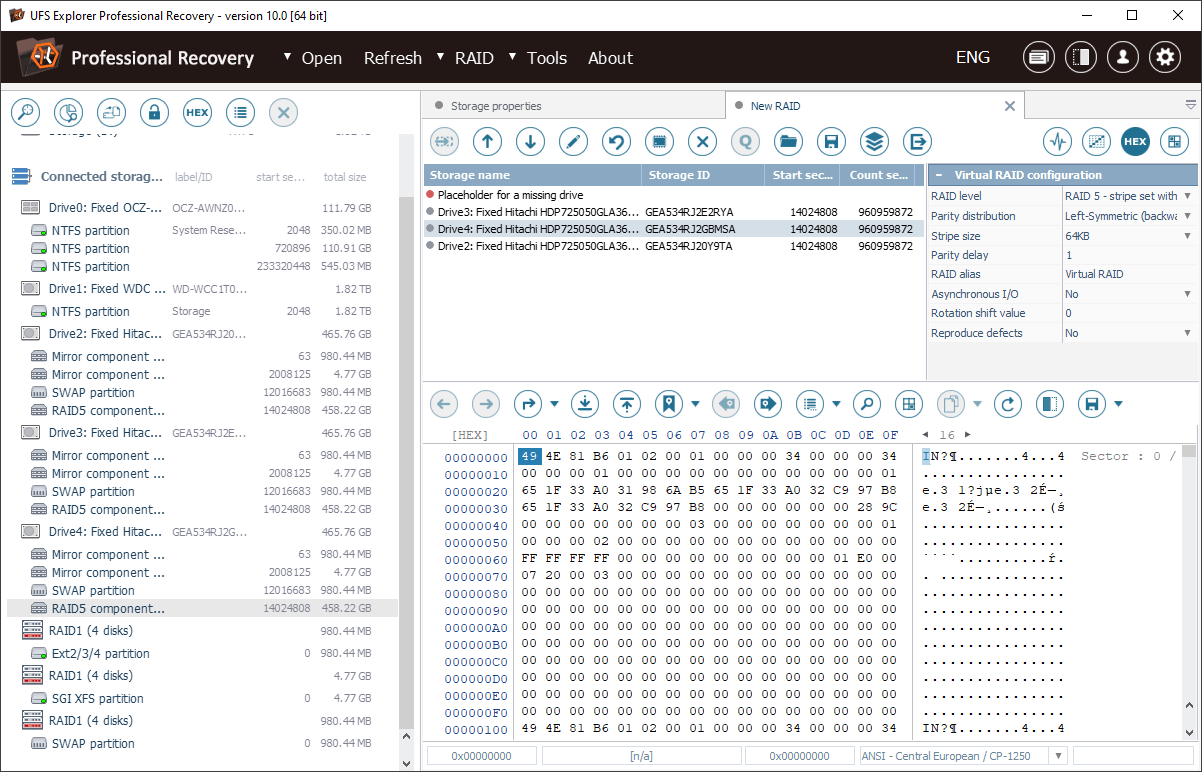The height and width of the screenshot is (772, 1202).
Task: Click the lock icon in the storage toolbar
Action: [154, 112]
